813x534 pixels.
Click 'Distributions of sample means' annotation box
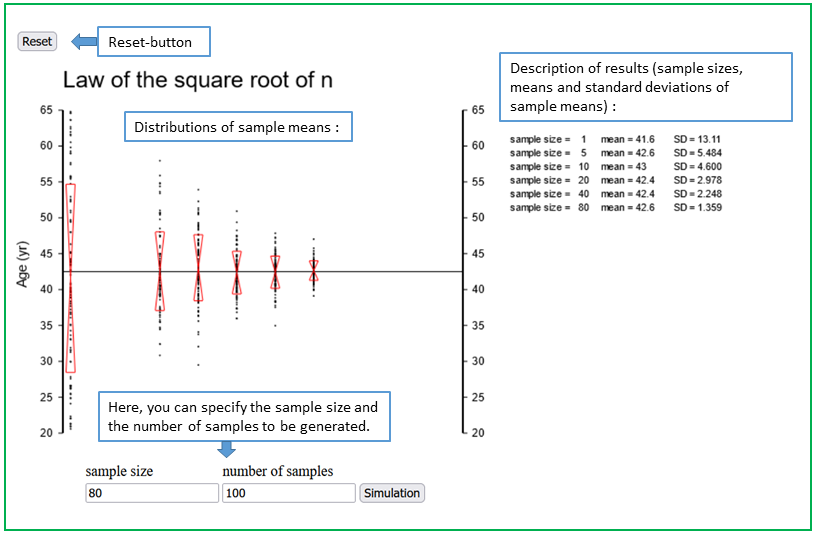click(239, 127)
